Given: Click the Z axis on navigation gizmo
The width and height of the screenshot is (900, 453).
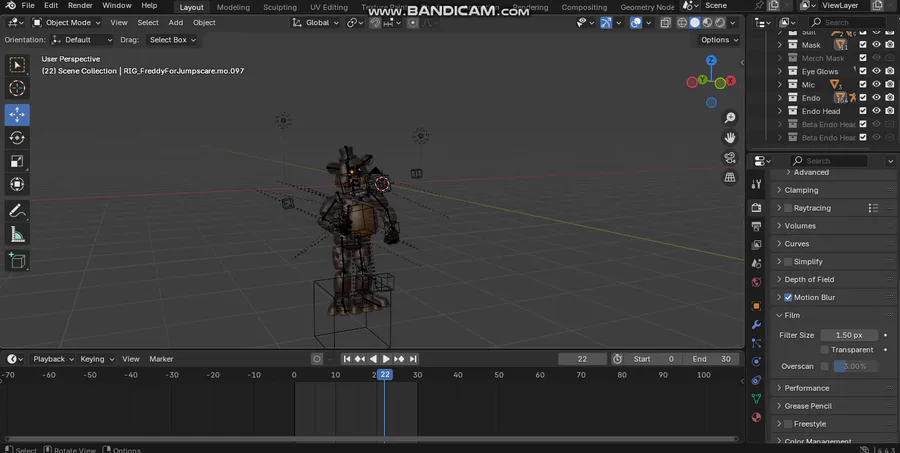Looking at the screenshot, I should click(x=711, y=60).
